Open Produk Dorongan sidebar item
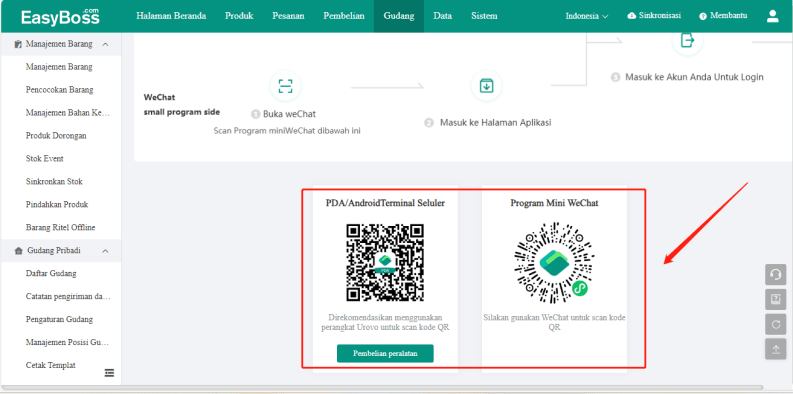Screen dimensions: 793x394 pos(56,136)
